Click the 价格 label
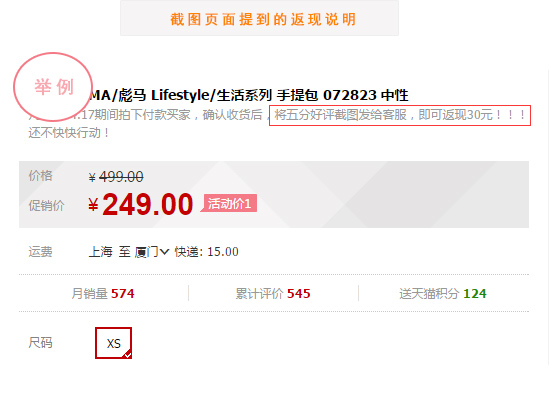This screenshot has width=551, height=400. tap(40, 175)
